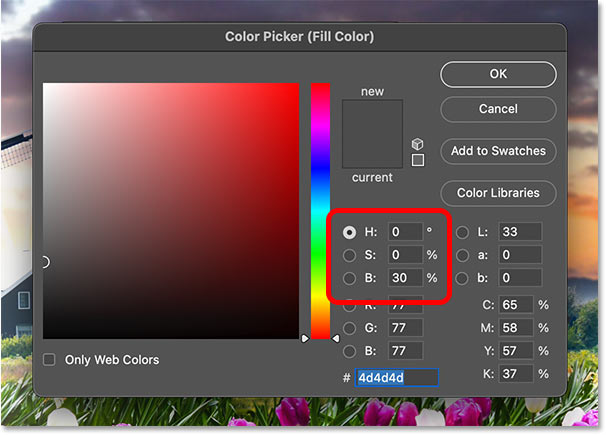
Task: Select the G green radio button
Action: 349,328
